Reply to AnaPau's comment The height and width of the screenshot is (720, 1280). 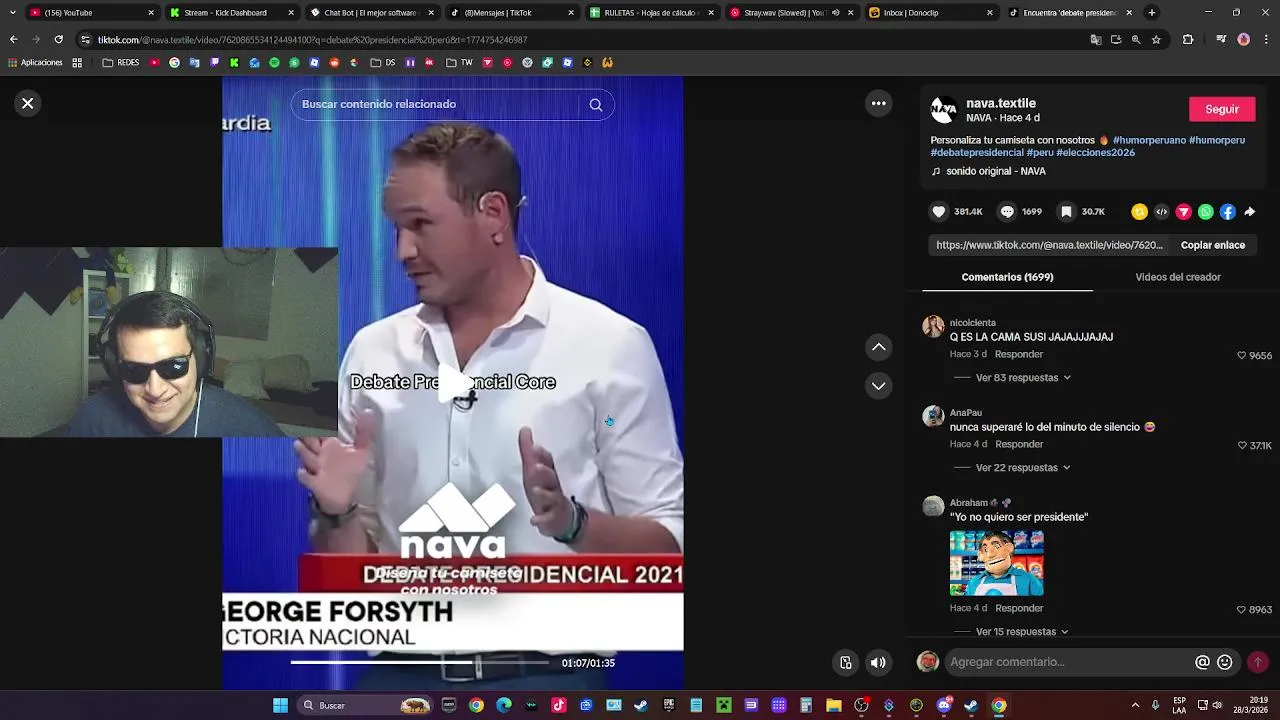1019,445
